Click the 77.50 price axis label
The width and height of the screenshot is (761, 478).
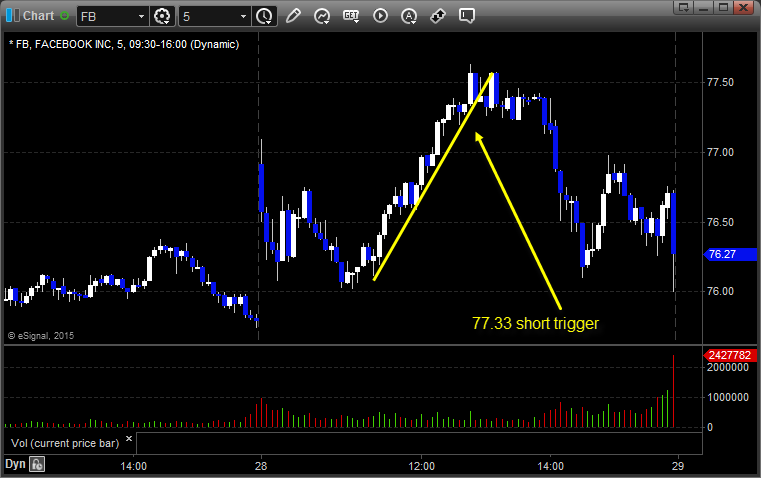[x=720, y=82]
